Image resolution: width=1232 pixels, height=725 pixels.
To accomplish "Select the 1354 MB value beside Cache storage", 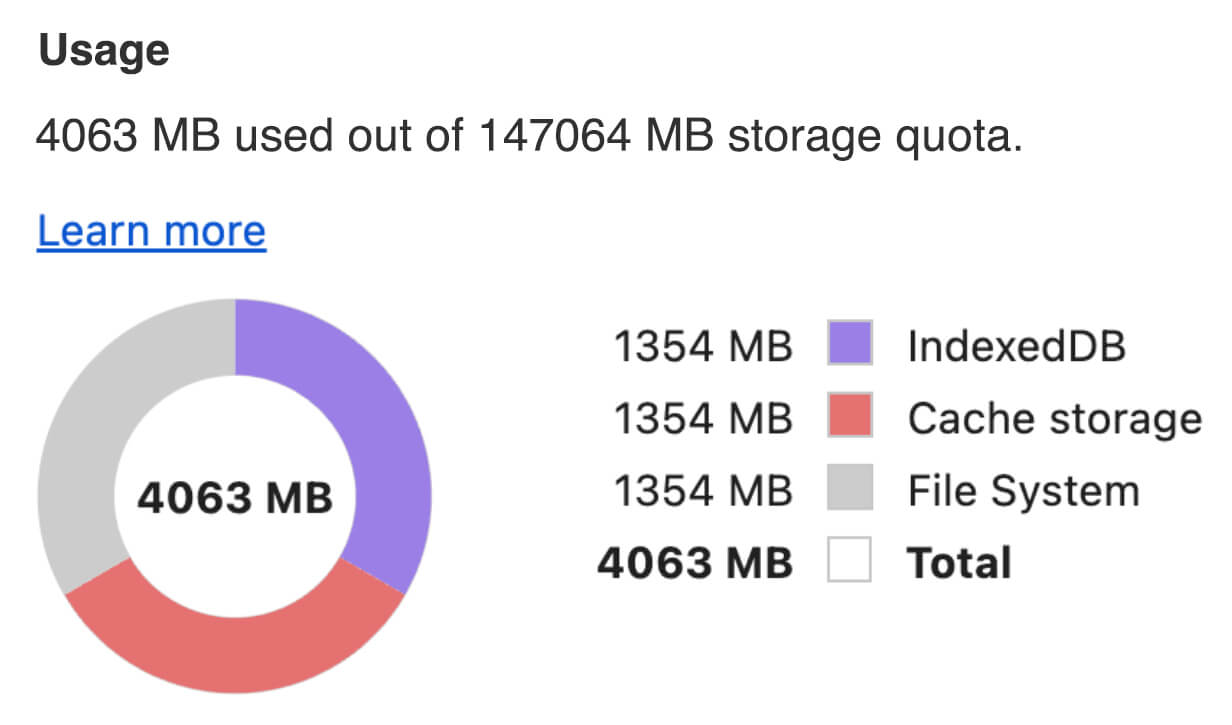I will 702,418.
